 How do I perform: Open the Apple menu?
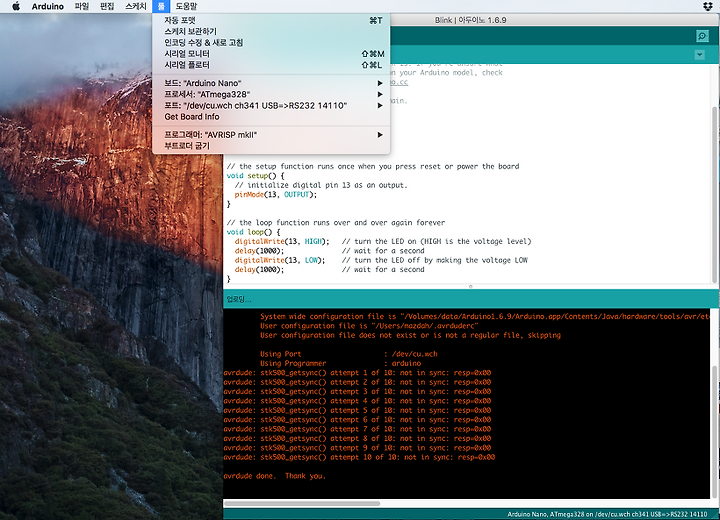pyautogui.click(x=16, y=6)
